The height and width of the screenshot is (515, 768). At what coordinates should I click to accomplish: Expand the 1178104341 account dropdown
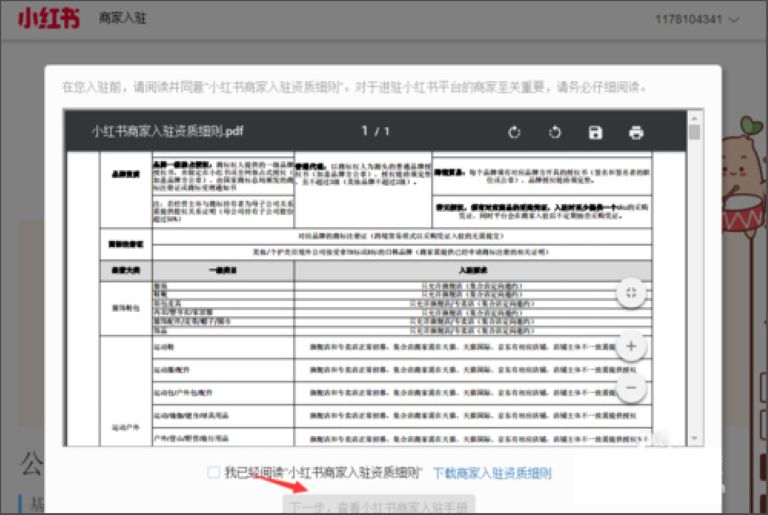[697, 20]
